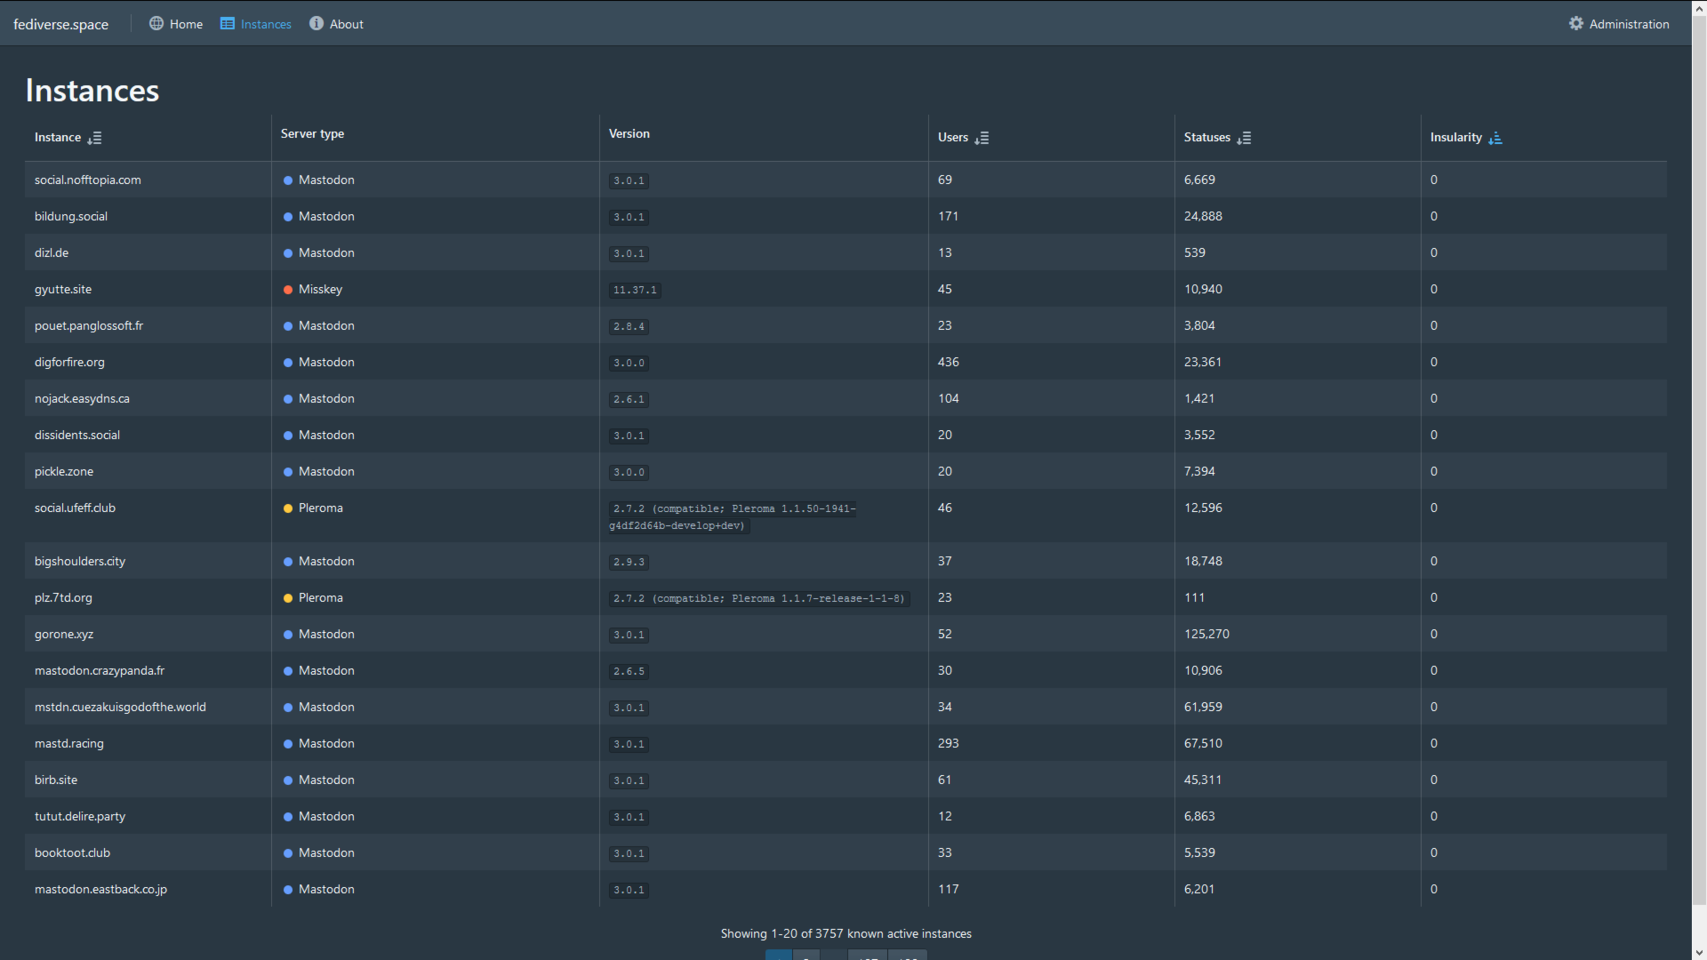Sort the table by Instance name icon
This screenshot has height=960, width=1707.
point(95,138)
